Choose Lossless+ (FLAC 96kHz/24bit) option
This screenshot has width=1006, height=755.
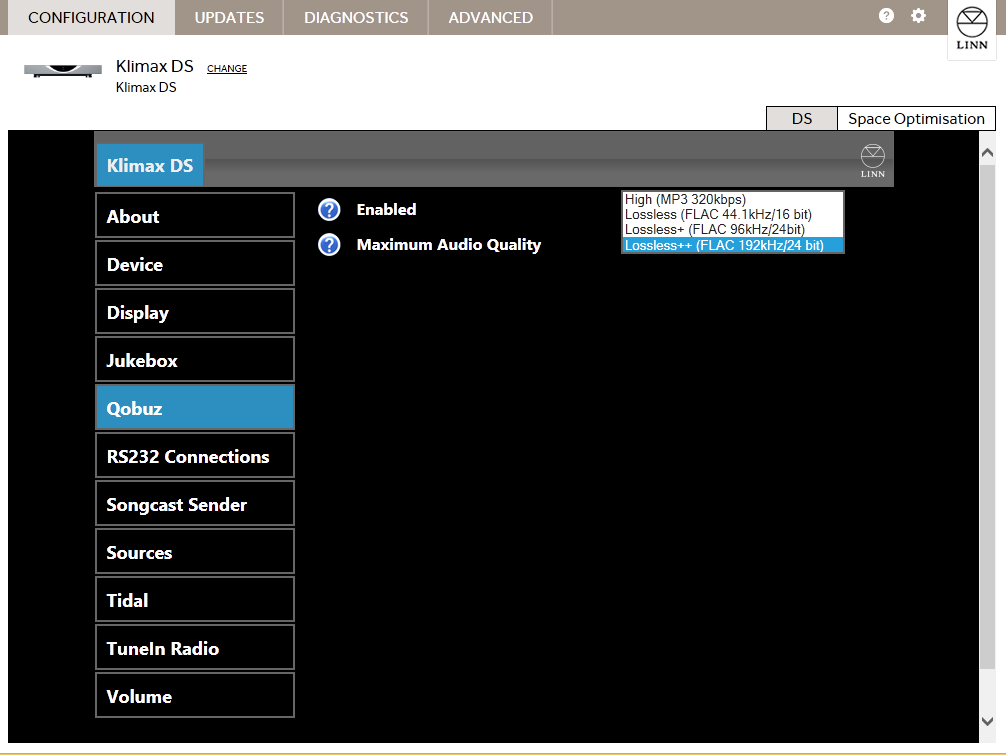733,230
